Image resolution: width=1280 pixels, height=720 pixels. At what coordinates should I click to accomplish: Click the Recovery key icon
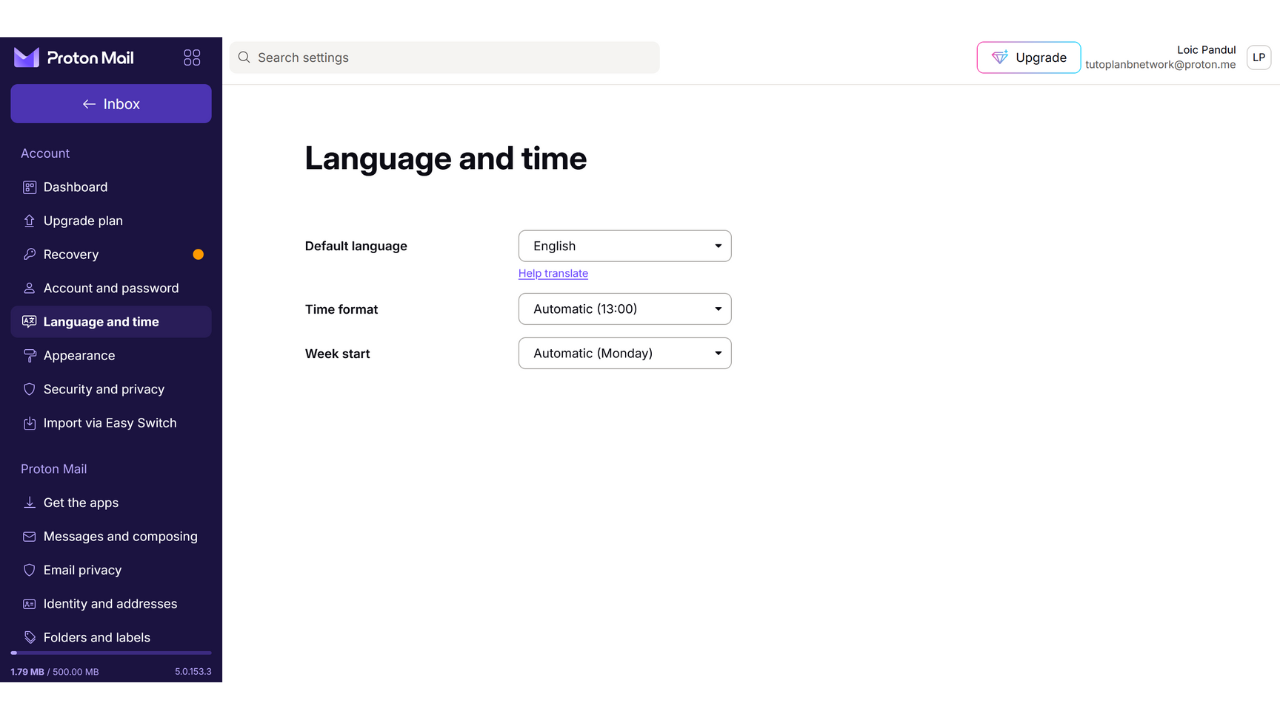[29, 254]
